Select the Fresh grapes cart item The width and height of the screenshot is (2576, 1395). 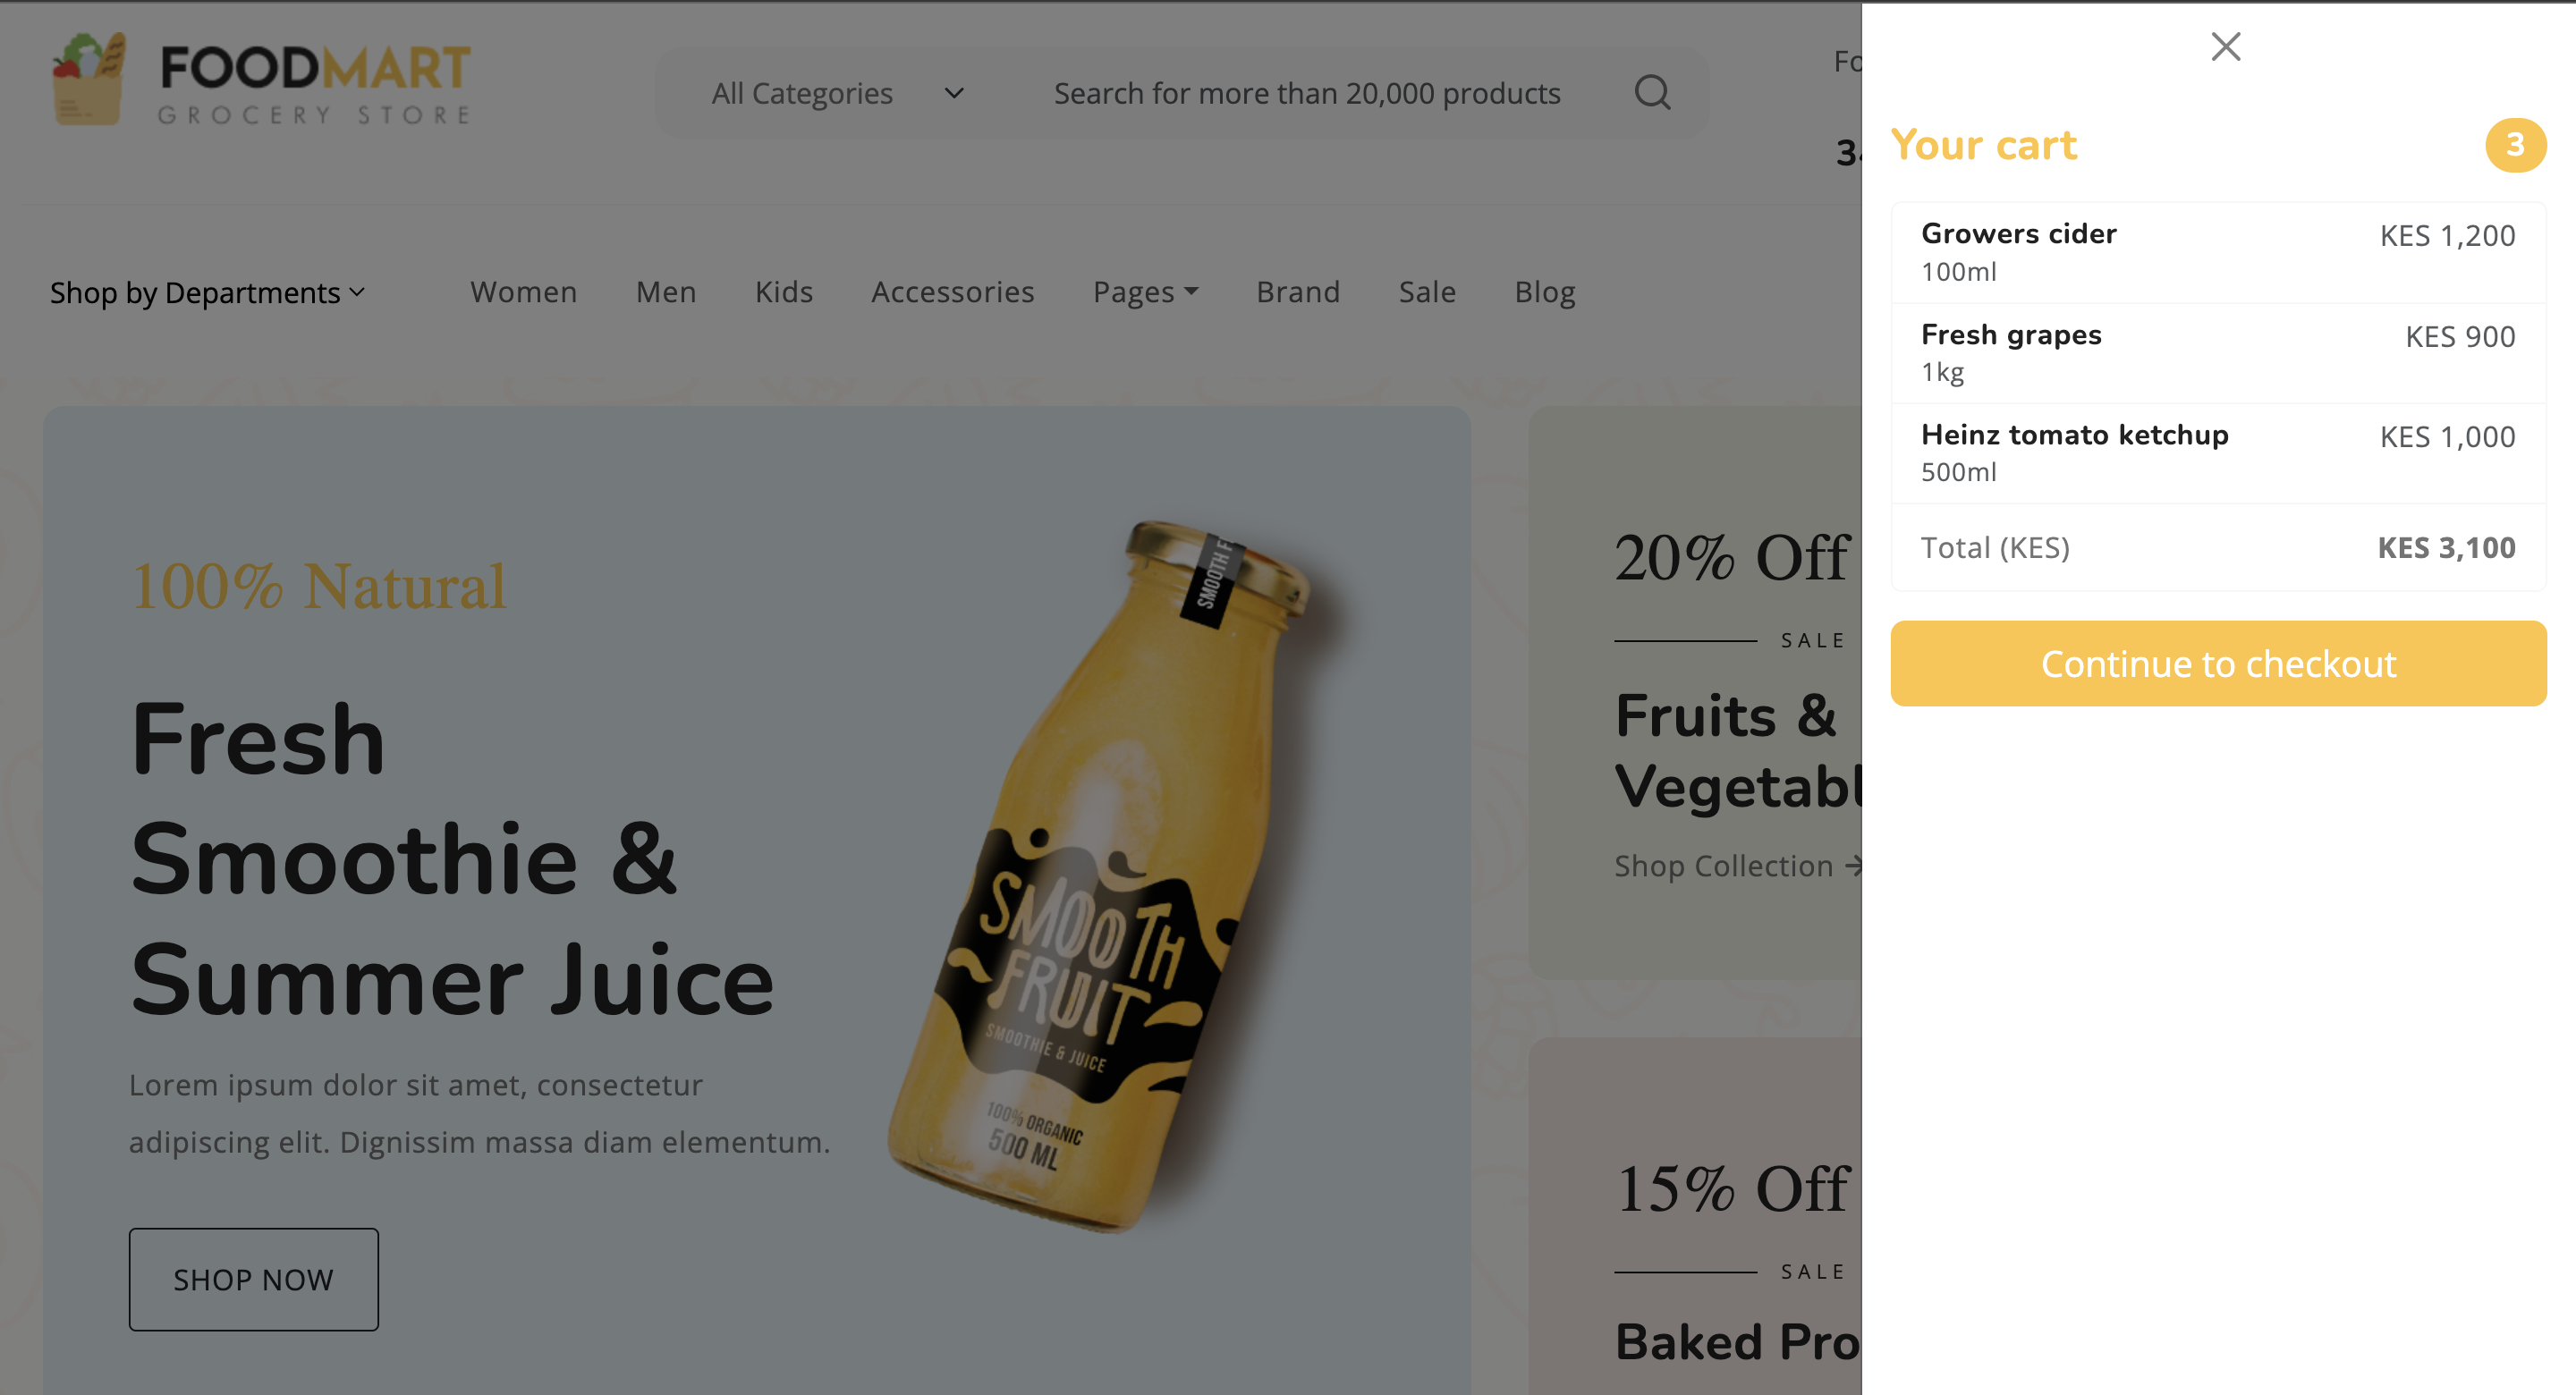(2011, 336)
